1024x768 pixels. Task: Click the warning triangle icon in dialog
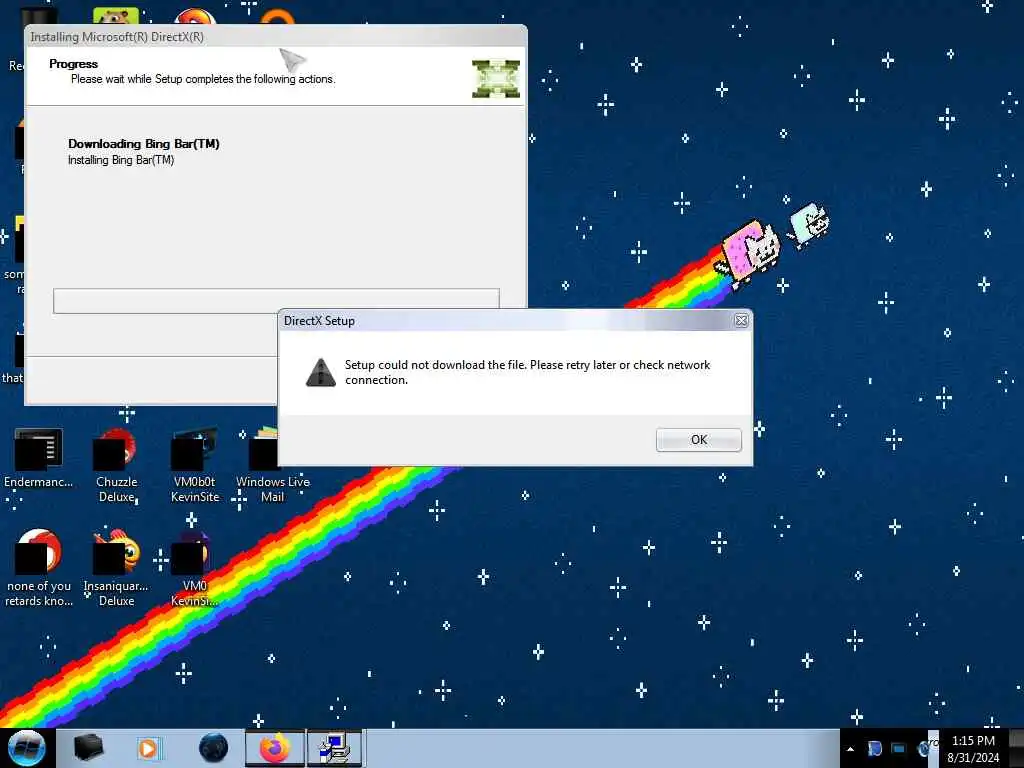click(x=321, y=372)
